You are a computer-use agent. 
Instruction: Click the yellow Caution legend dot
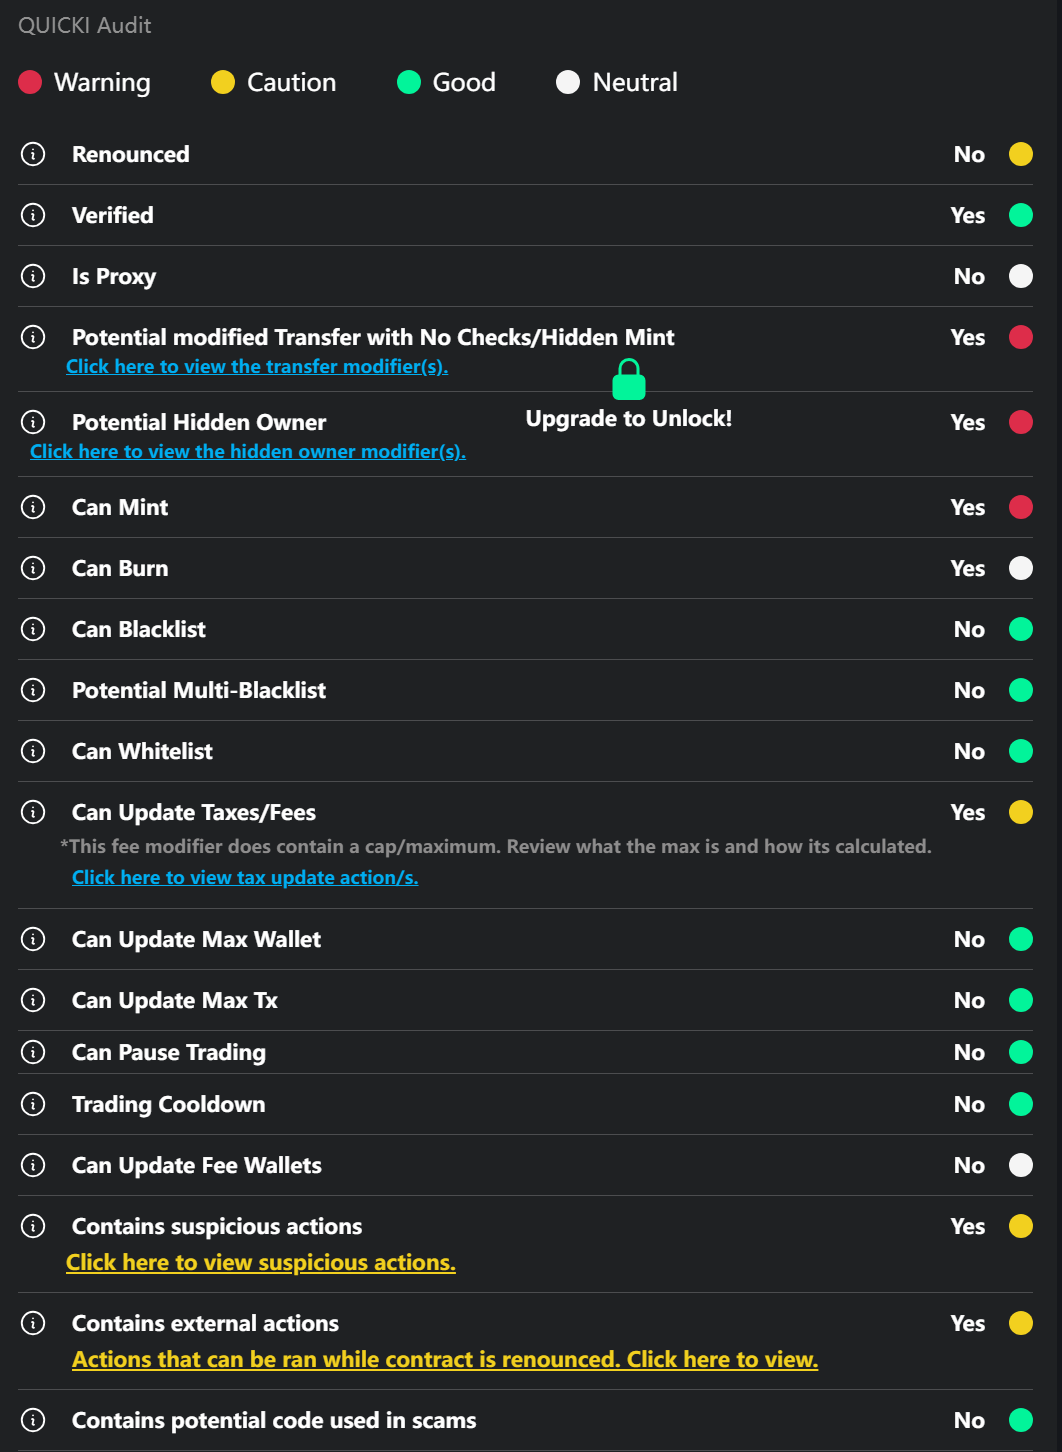(223, 82)
